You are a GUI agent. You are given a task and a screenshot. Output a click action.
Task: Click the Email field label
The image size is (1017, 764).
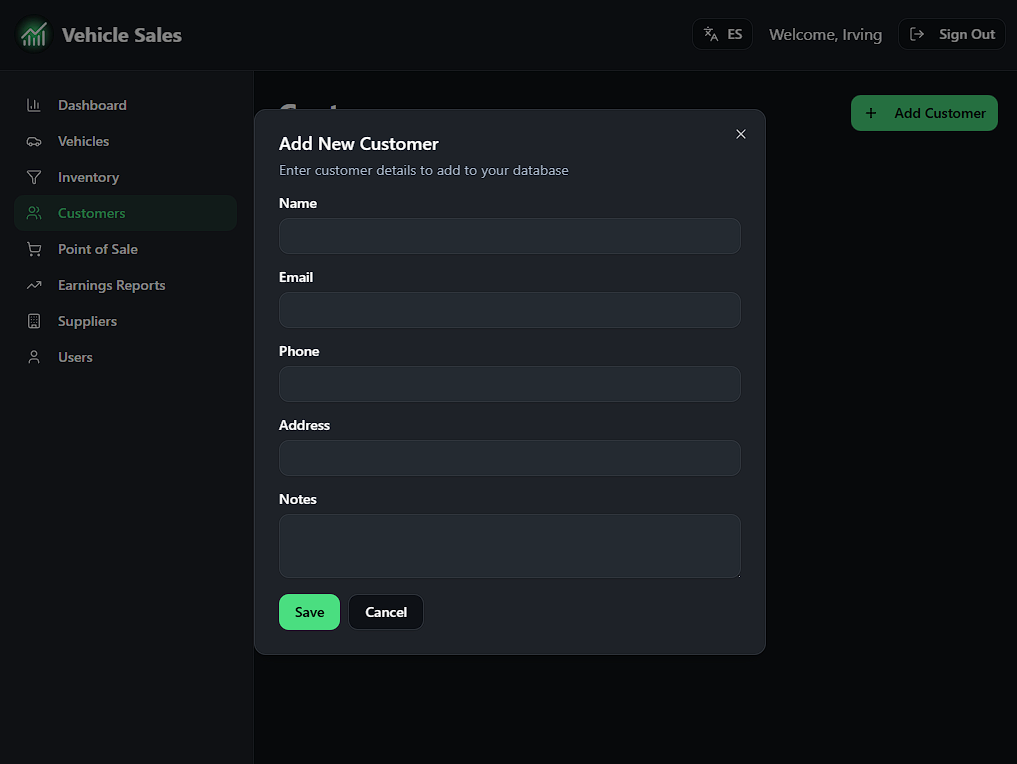[x=296, y=278]
